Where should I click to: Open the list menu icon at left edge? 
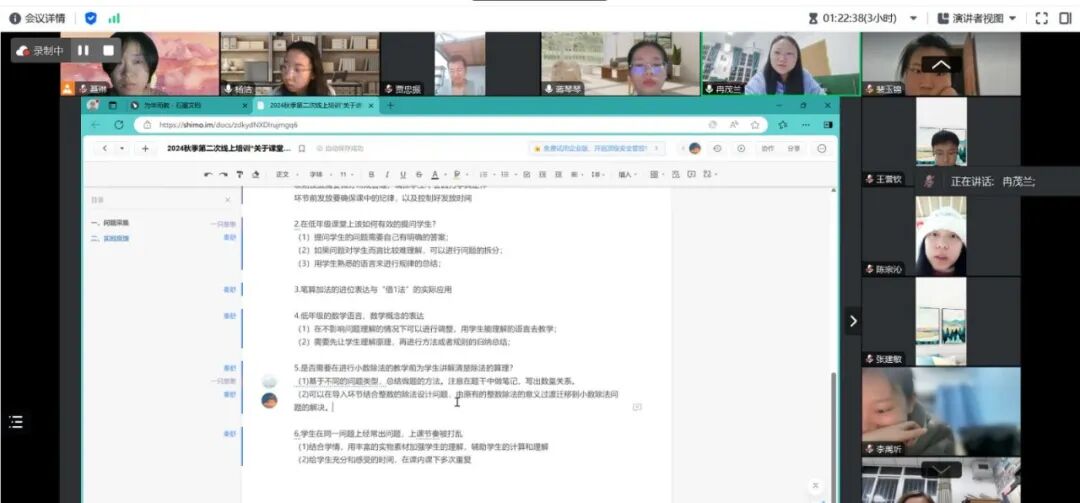(x=15, y=422)
